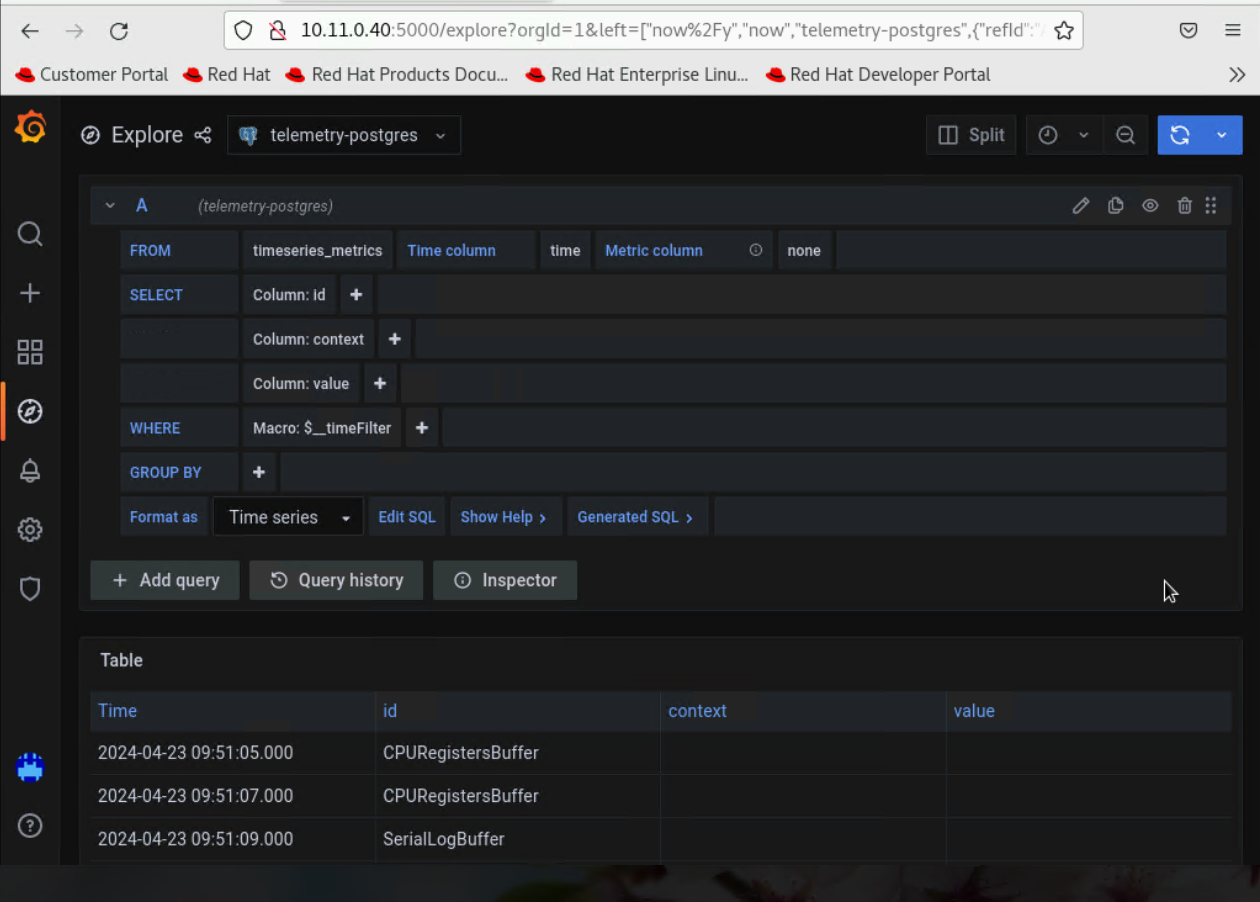1260x902 pixels.
Task: Open the Firefox hamburger menu
Action: pyautogui.click(x=1233, y=31)
